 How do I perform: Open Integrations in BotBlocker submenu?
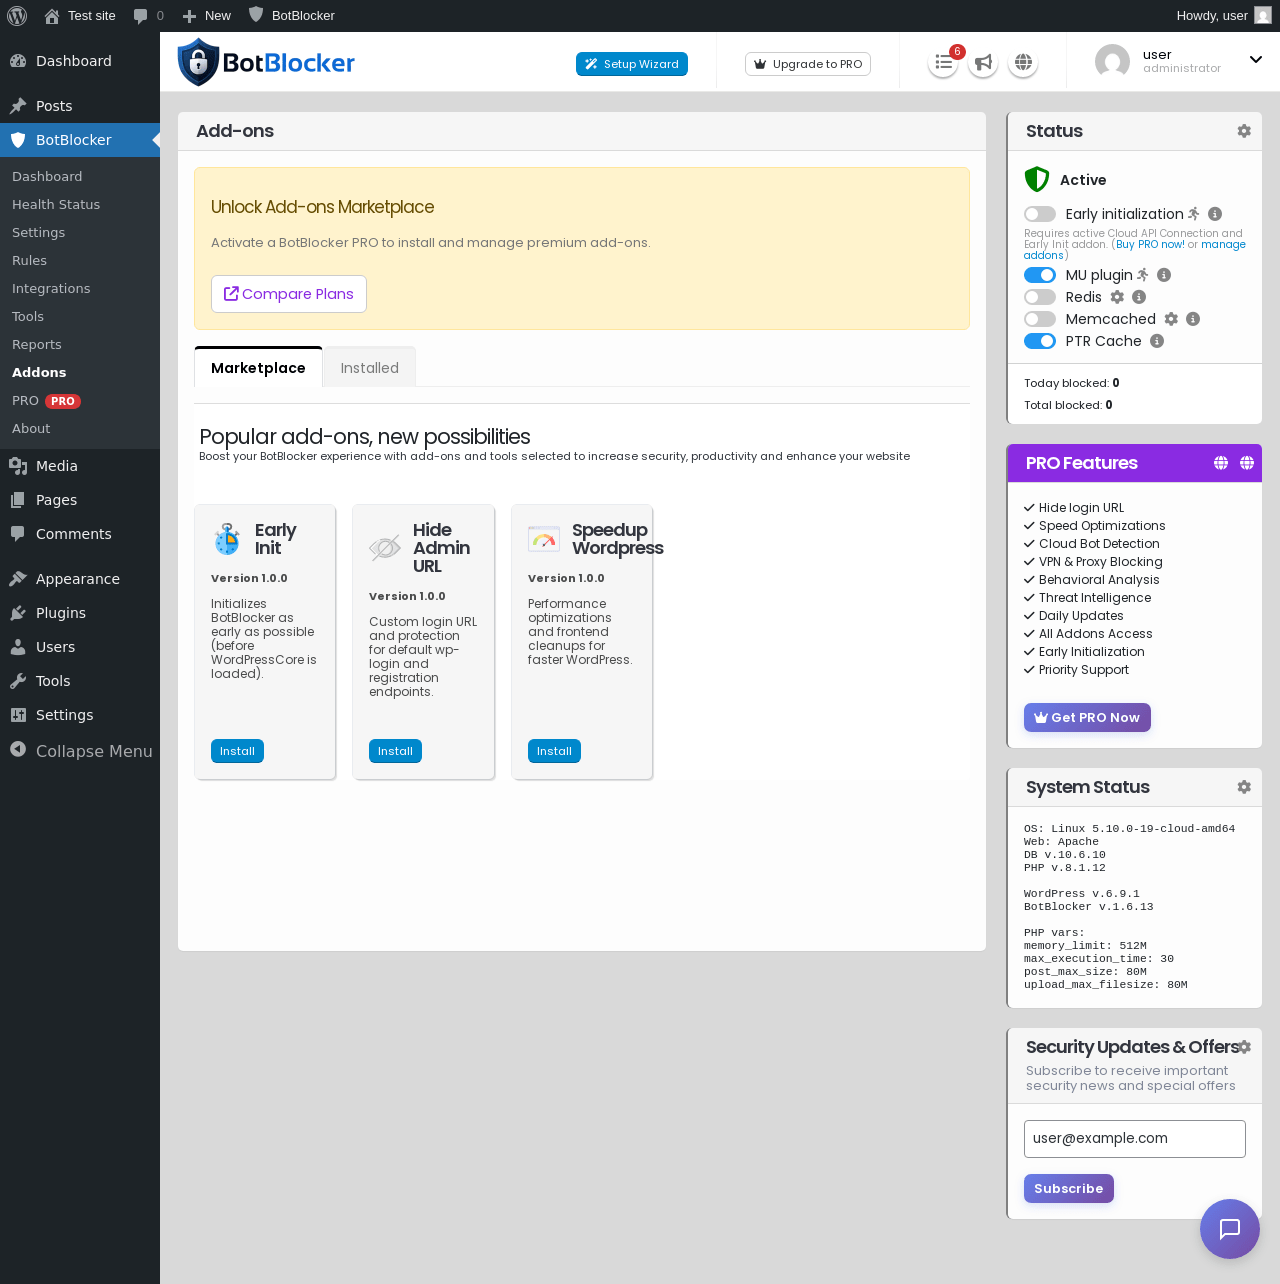[51, 288]
